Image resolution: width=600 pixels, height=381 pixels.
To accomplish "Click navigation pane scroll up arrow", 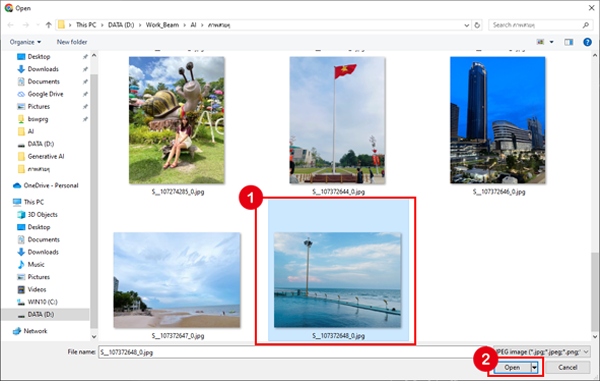I will tap(94, 56).
